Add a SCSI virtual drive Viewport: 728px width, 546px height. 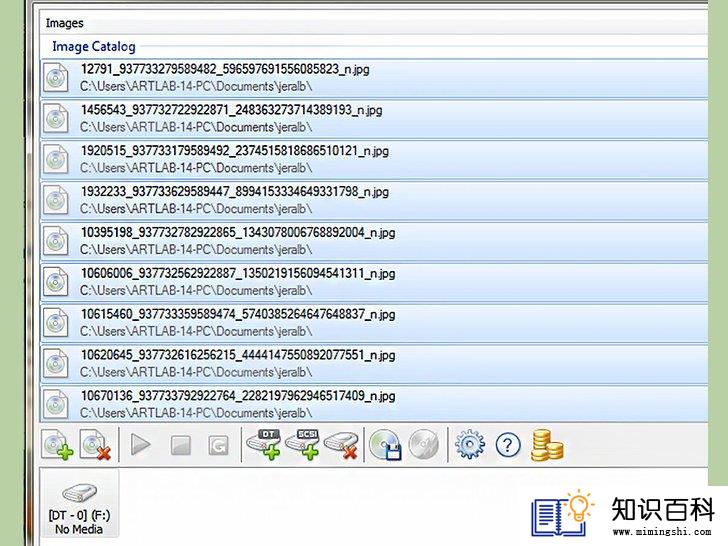[x=302, y=444]
